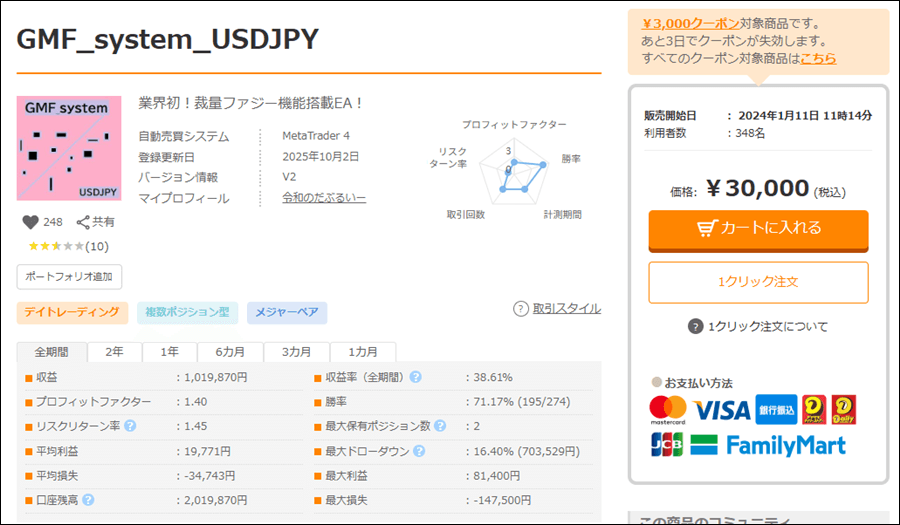Click the 最大ドローダウン value 16.40% (703,529円)
The image size is (900, 525).
tap(526, 451)
